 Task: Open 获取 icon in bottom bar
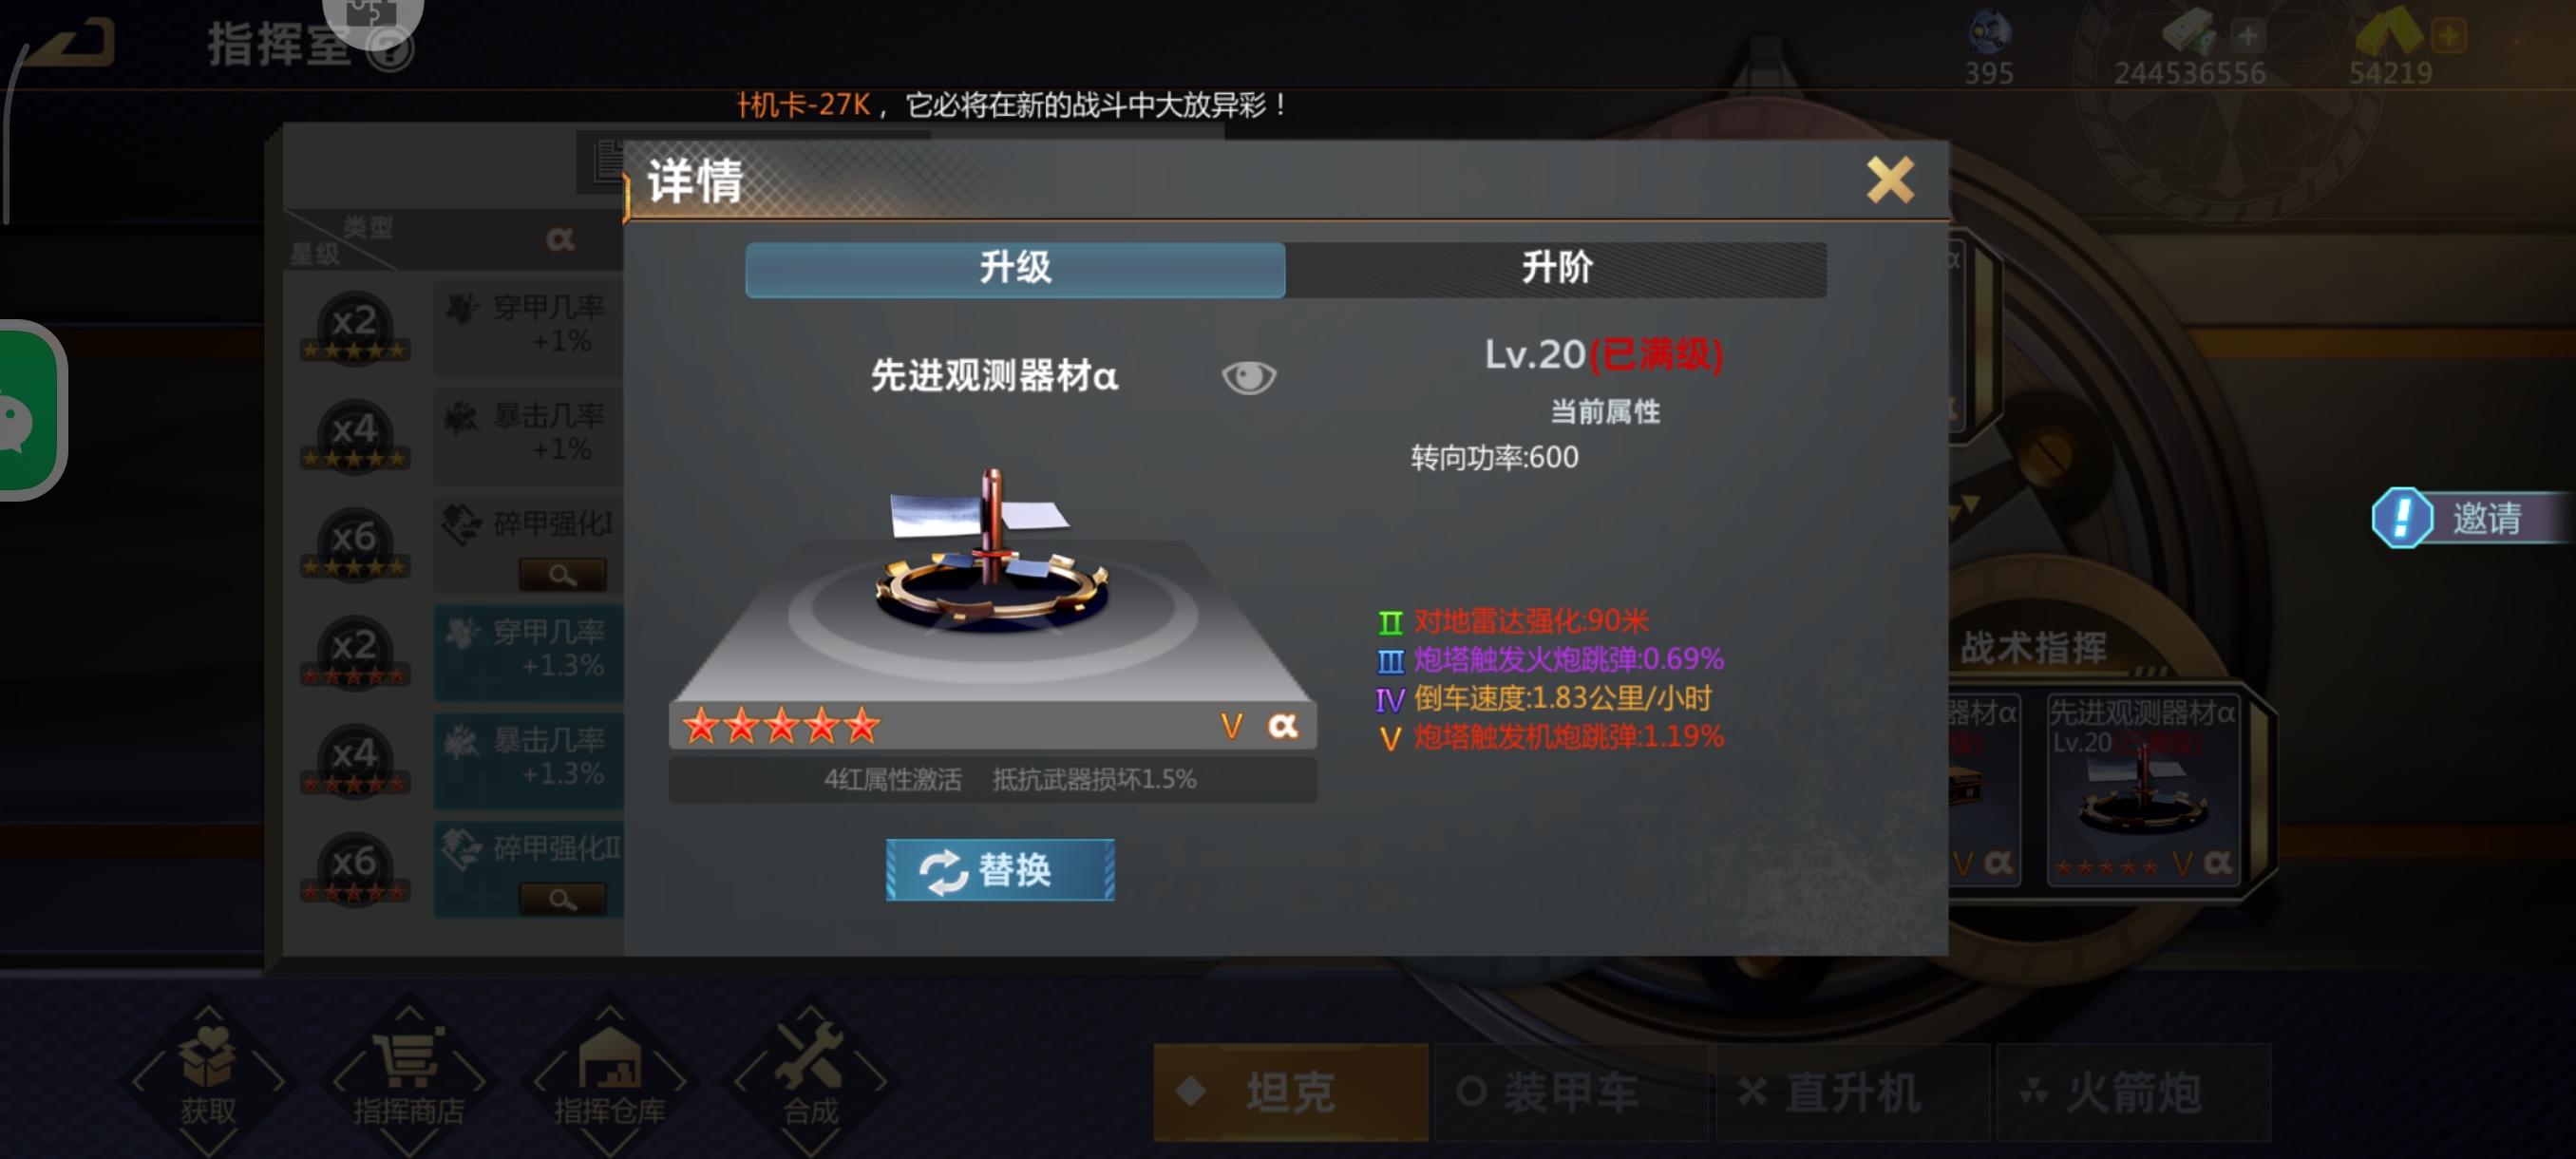click(x=208, y=1076)
